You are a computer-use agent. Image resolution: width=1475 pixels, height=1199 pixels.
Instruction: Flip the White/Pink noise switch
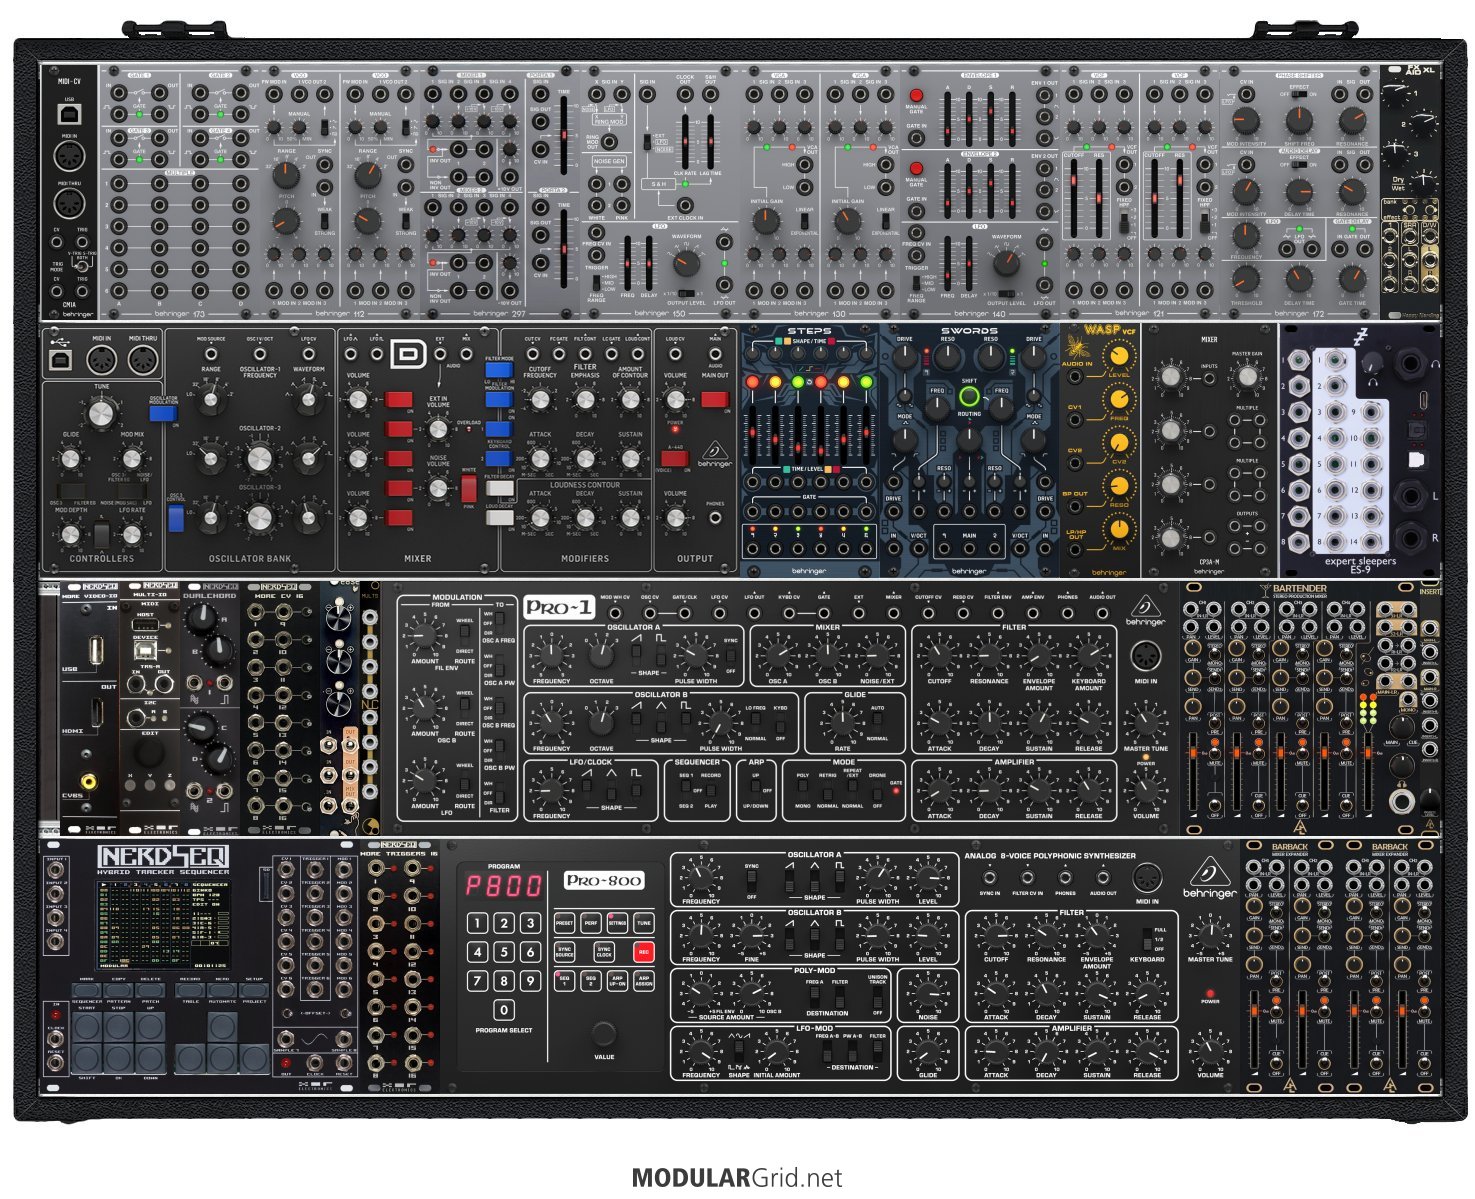[x=469, y=488]
